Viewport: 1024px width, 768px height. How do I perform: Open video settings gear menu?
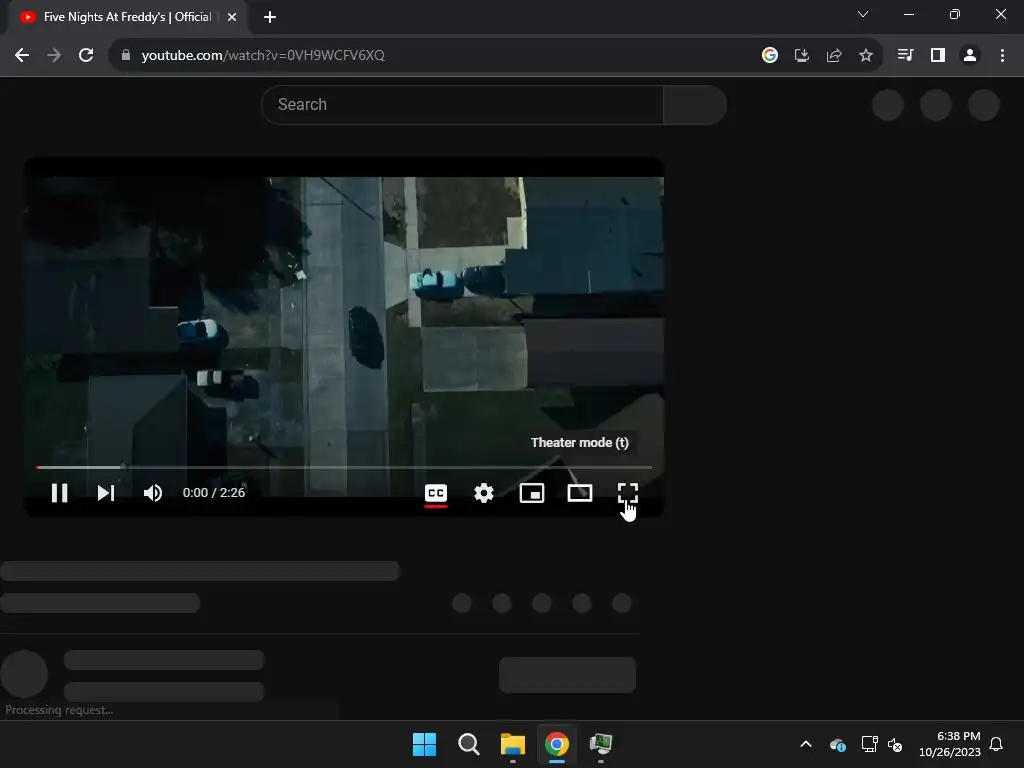click(x=484, y=493)
